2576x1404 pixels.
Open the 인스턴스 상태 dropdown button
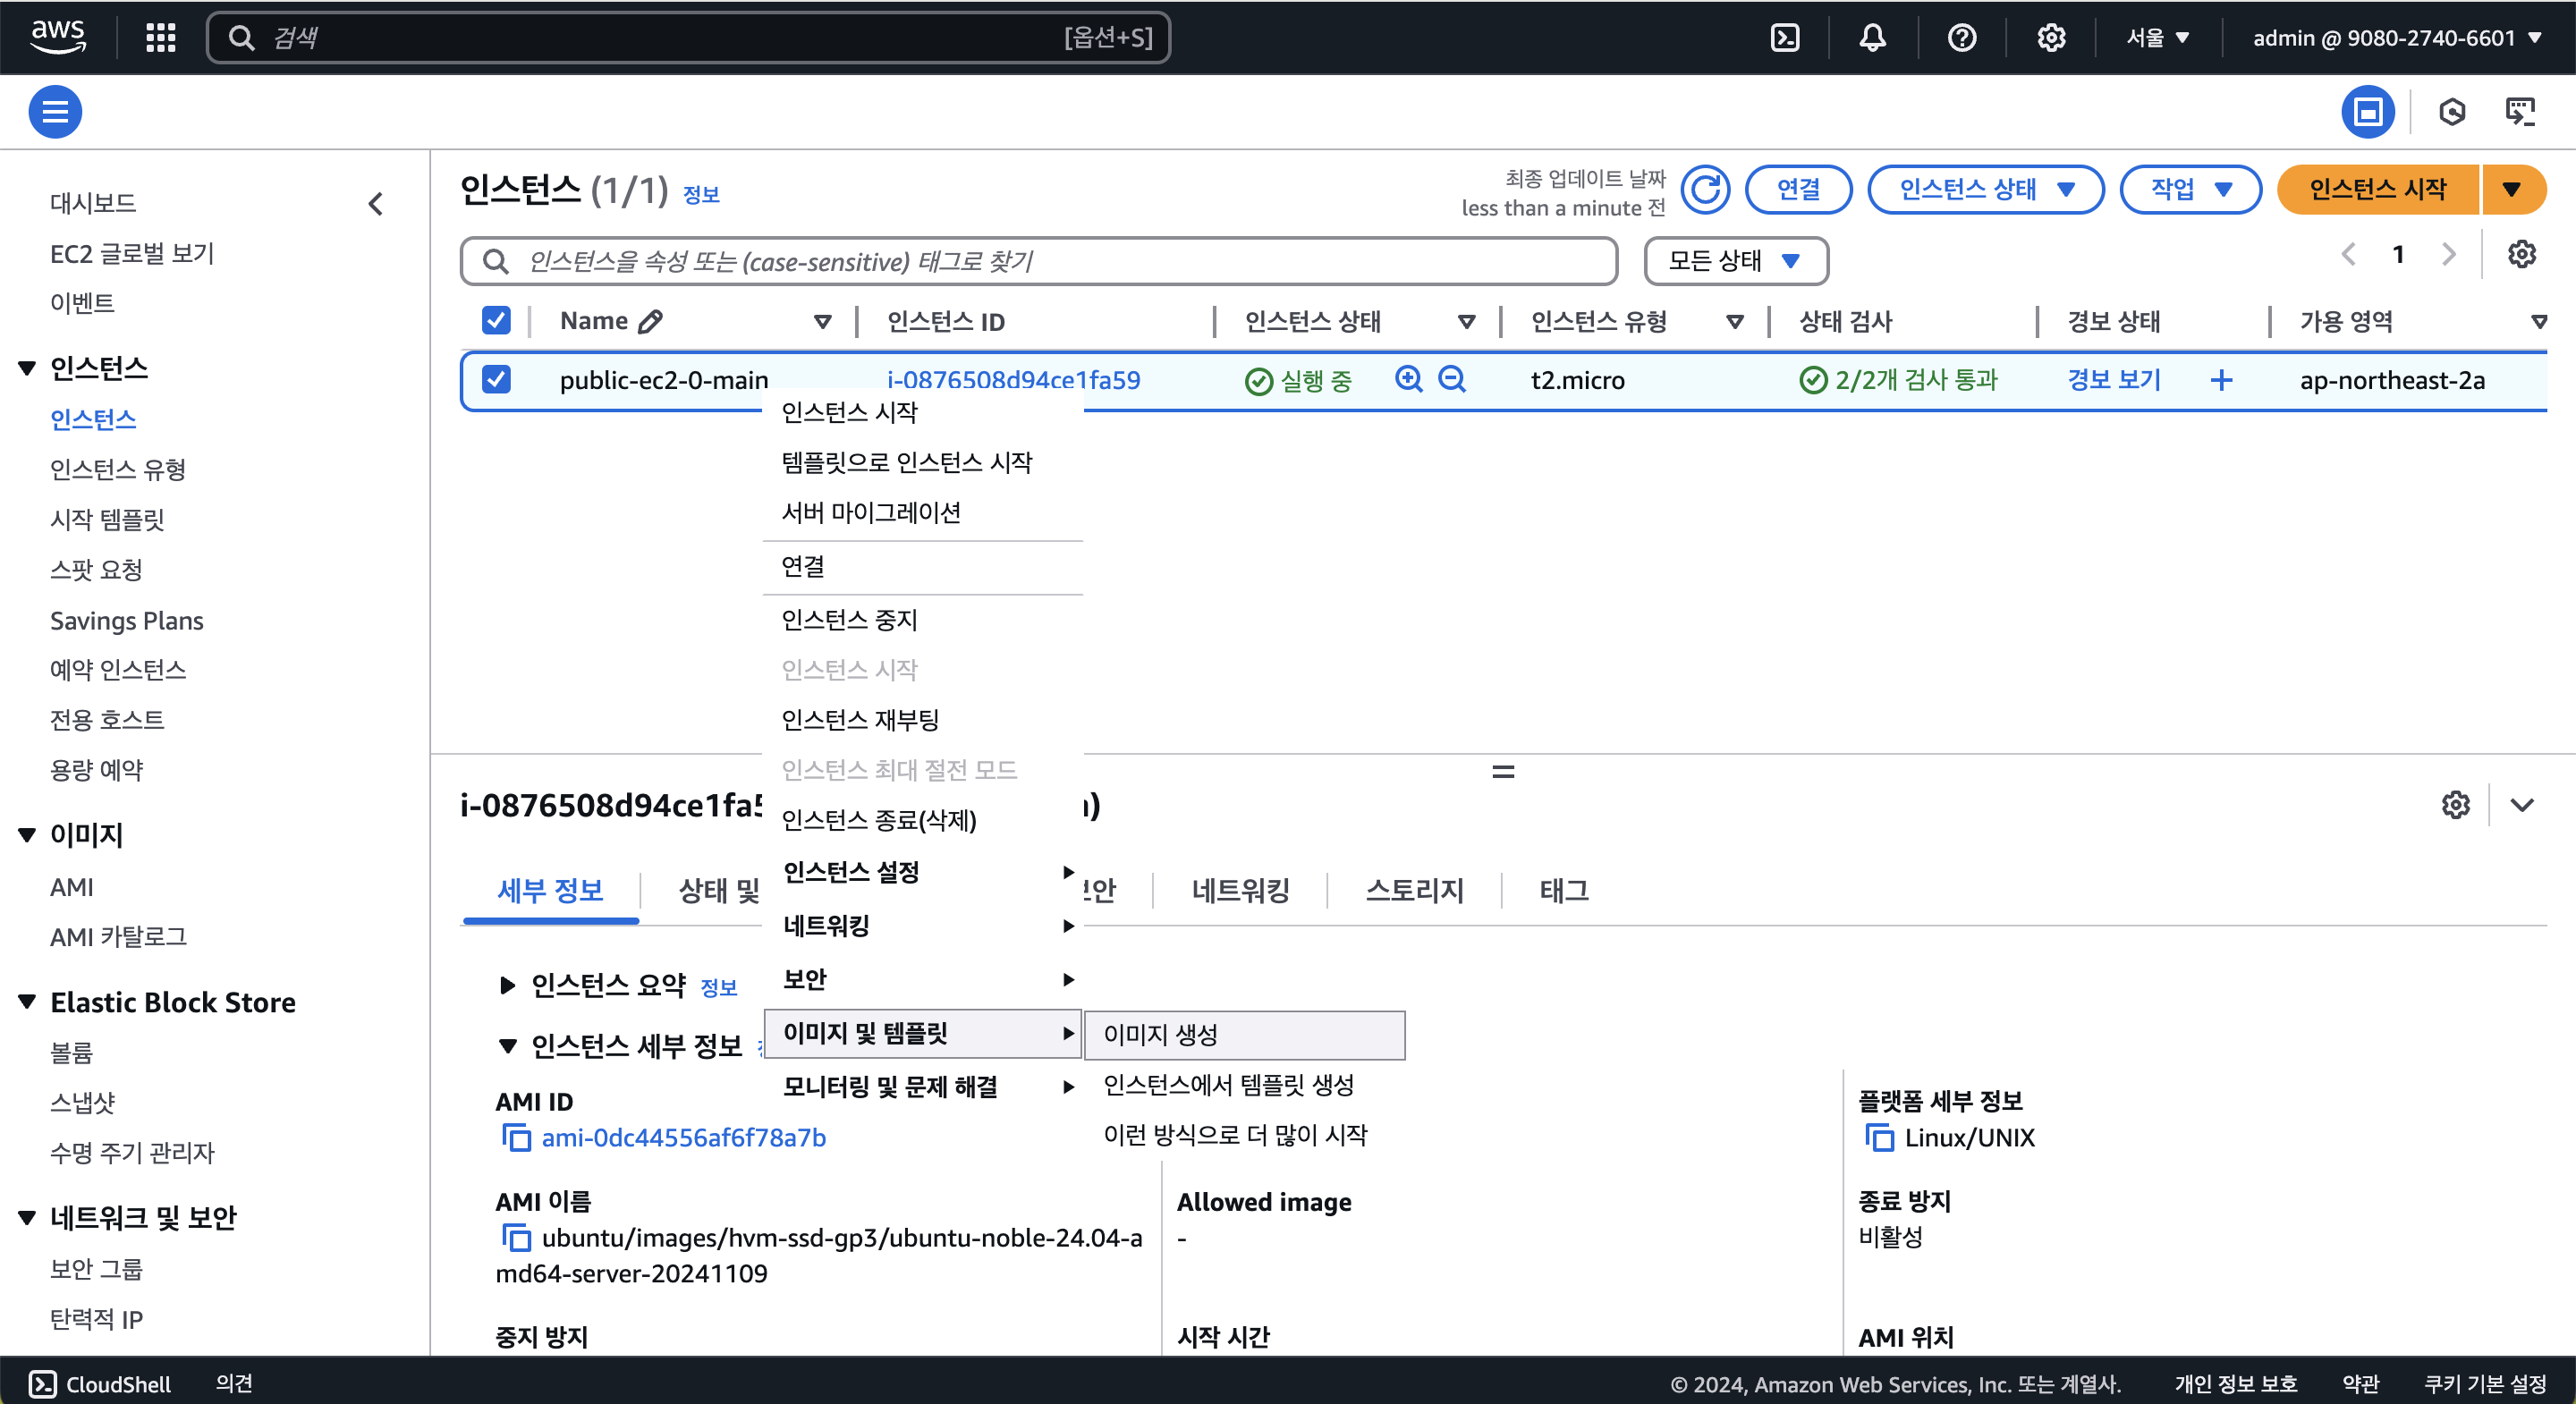[x=1985, y=189]
